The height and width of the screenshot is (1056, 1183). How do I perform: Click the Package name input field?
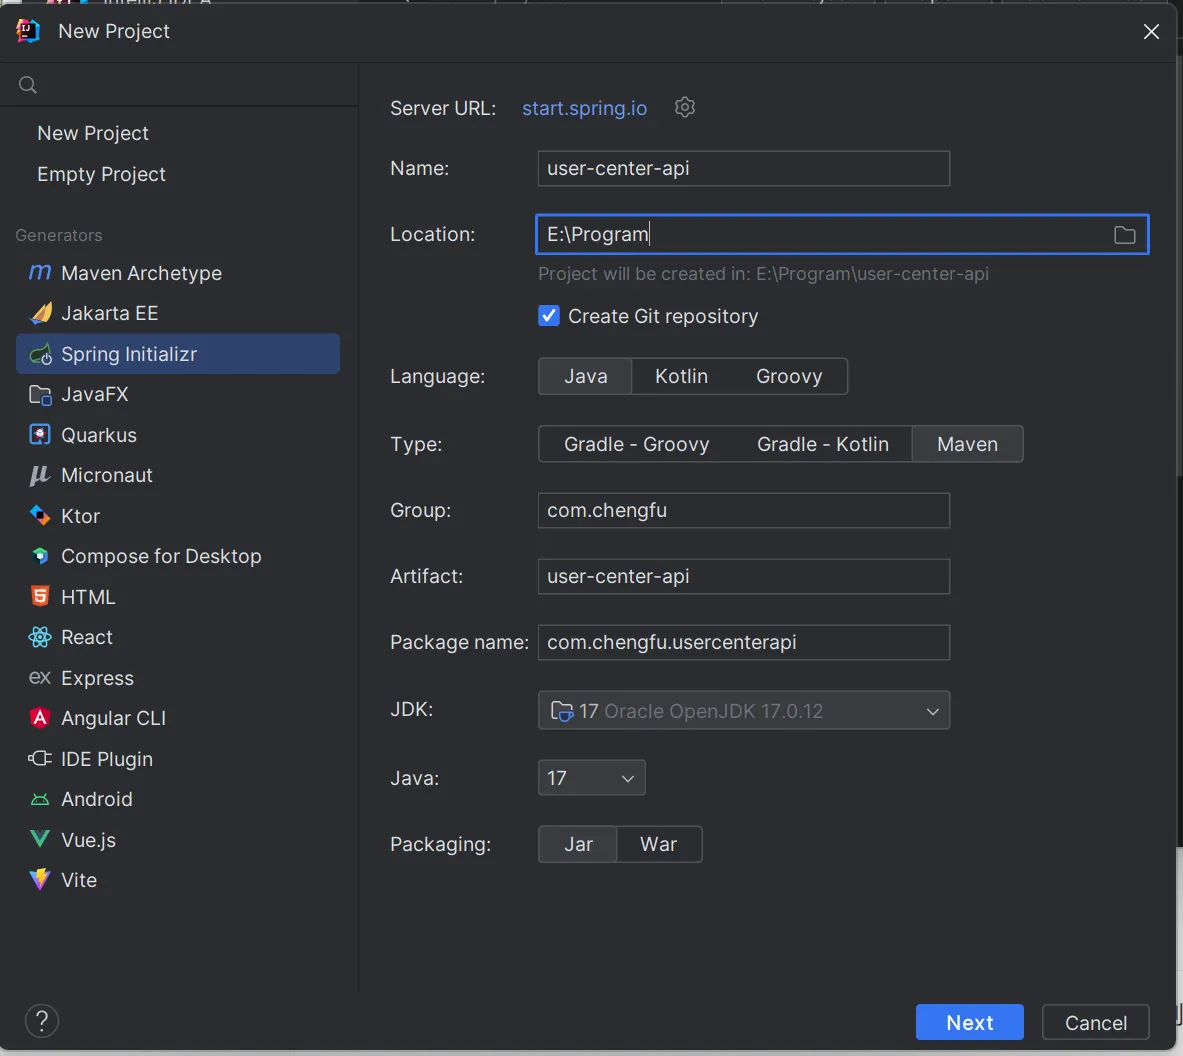pos(743,643)
